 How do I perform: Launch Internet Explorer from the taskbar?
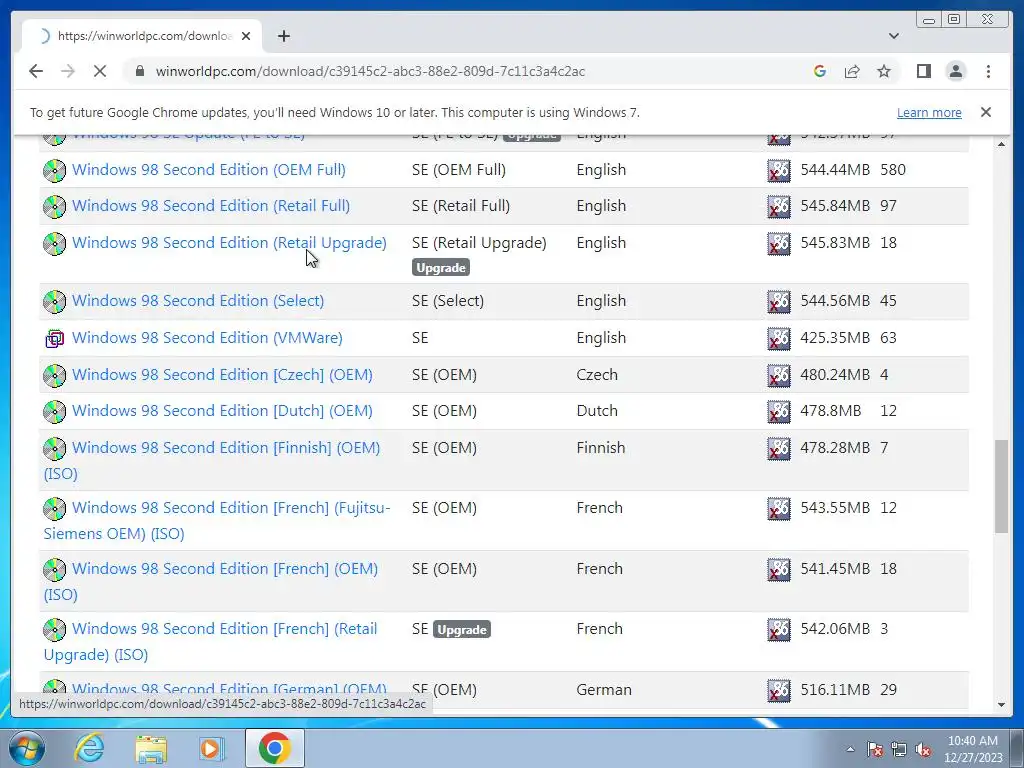(89, 748)
